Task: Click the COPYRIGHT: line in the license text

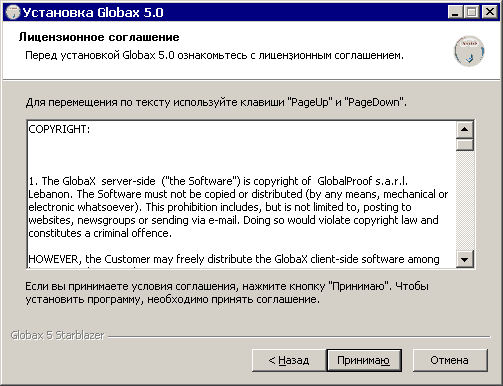Action: tap(59, 129)
